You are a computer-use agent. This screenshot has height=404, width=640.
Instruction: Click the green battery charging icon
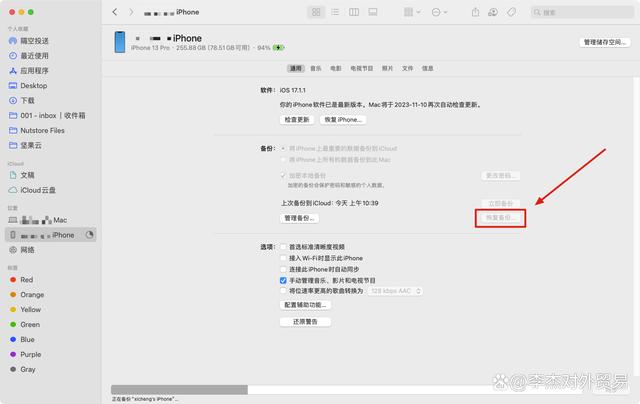(x=278, y=48)
